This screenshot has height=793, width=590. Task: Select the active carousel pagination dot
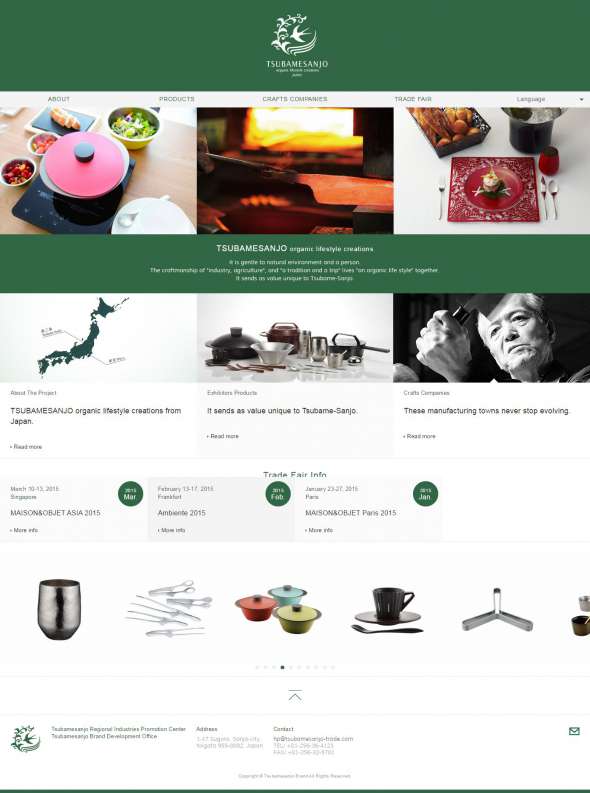[282, 667]
